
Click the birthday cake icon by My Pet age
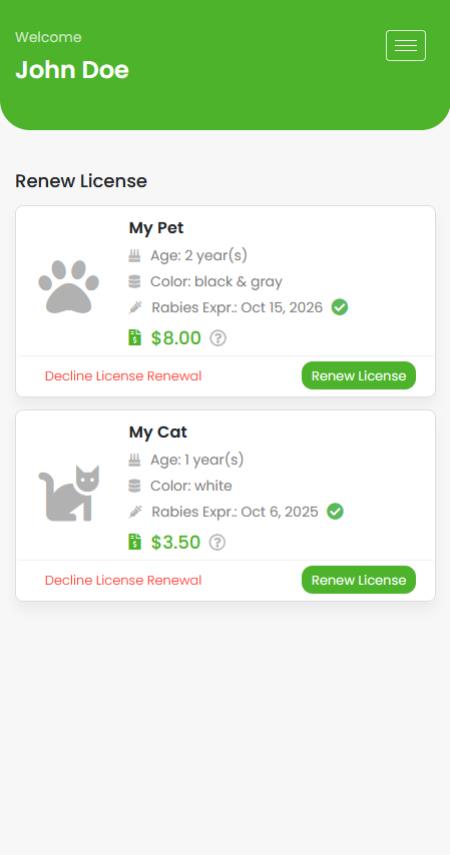135,255
